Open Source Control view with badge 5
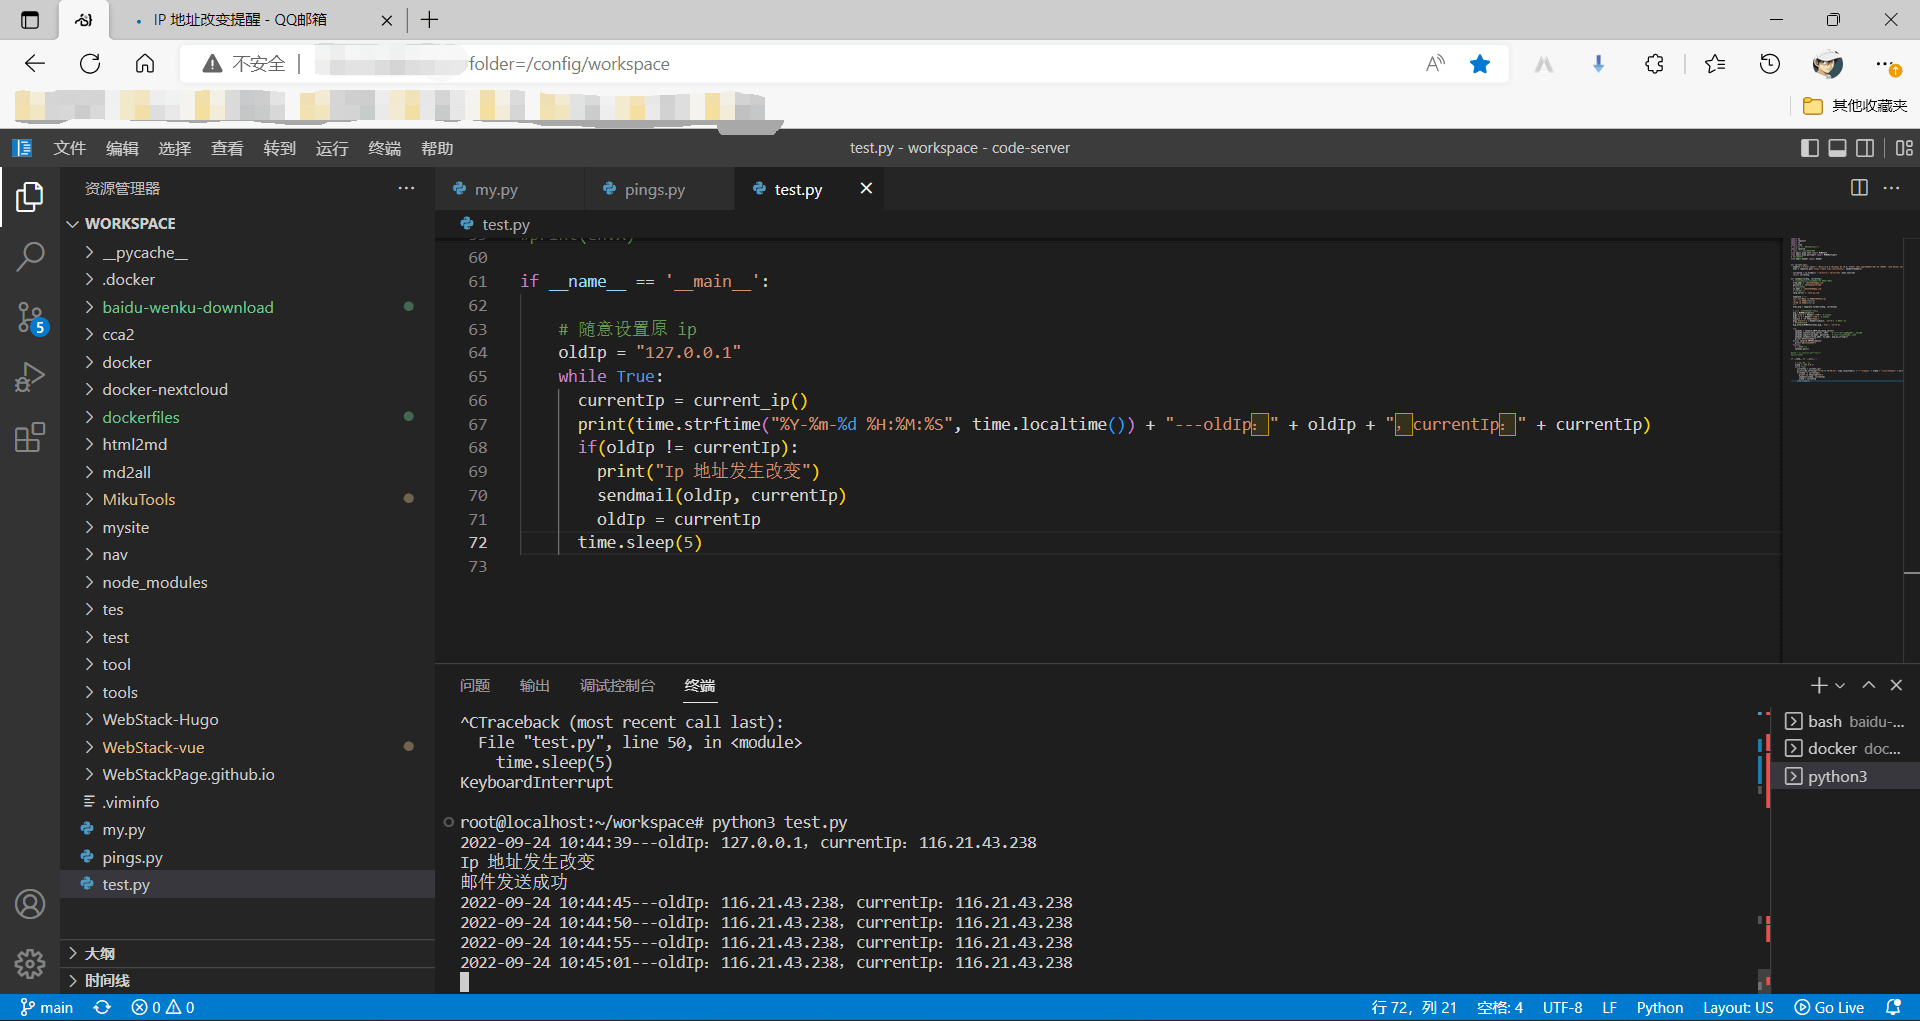 [30, 318]
